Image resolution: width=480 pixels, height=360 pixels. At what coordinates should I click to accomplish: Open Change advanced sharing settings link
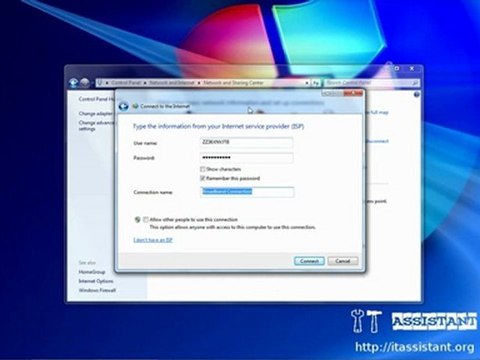(96, 126)
